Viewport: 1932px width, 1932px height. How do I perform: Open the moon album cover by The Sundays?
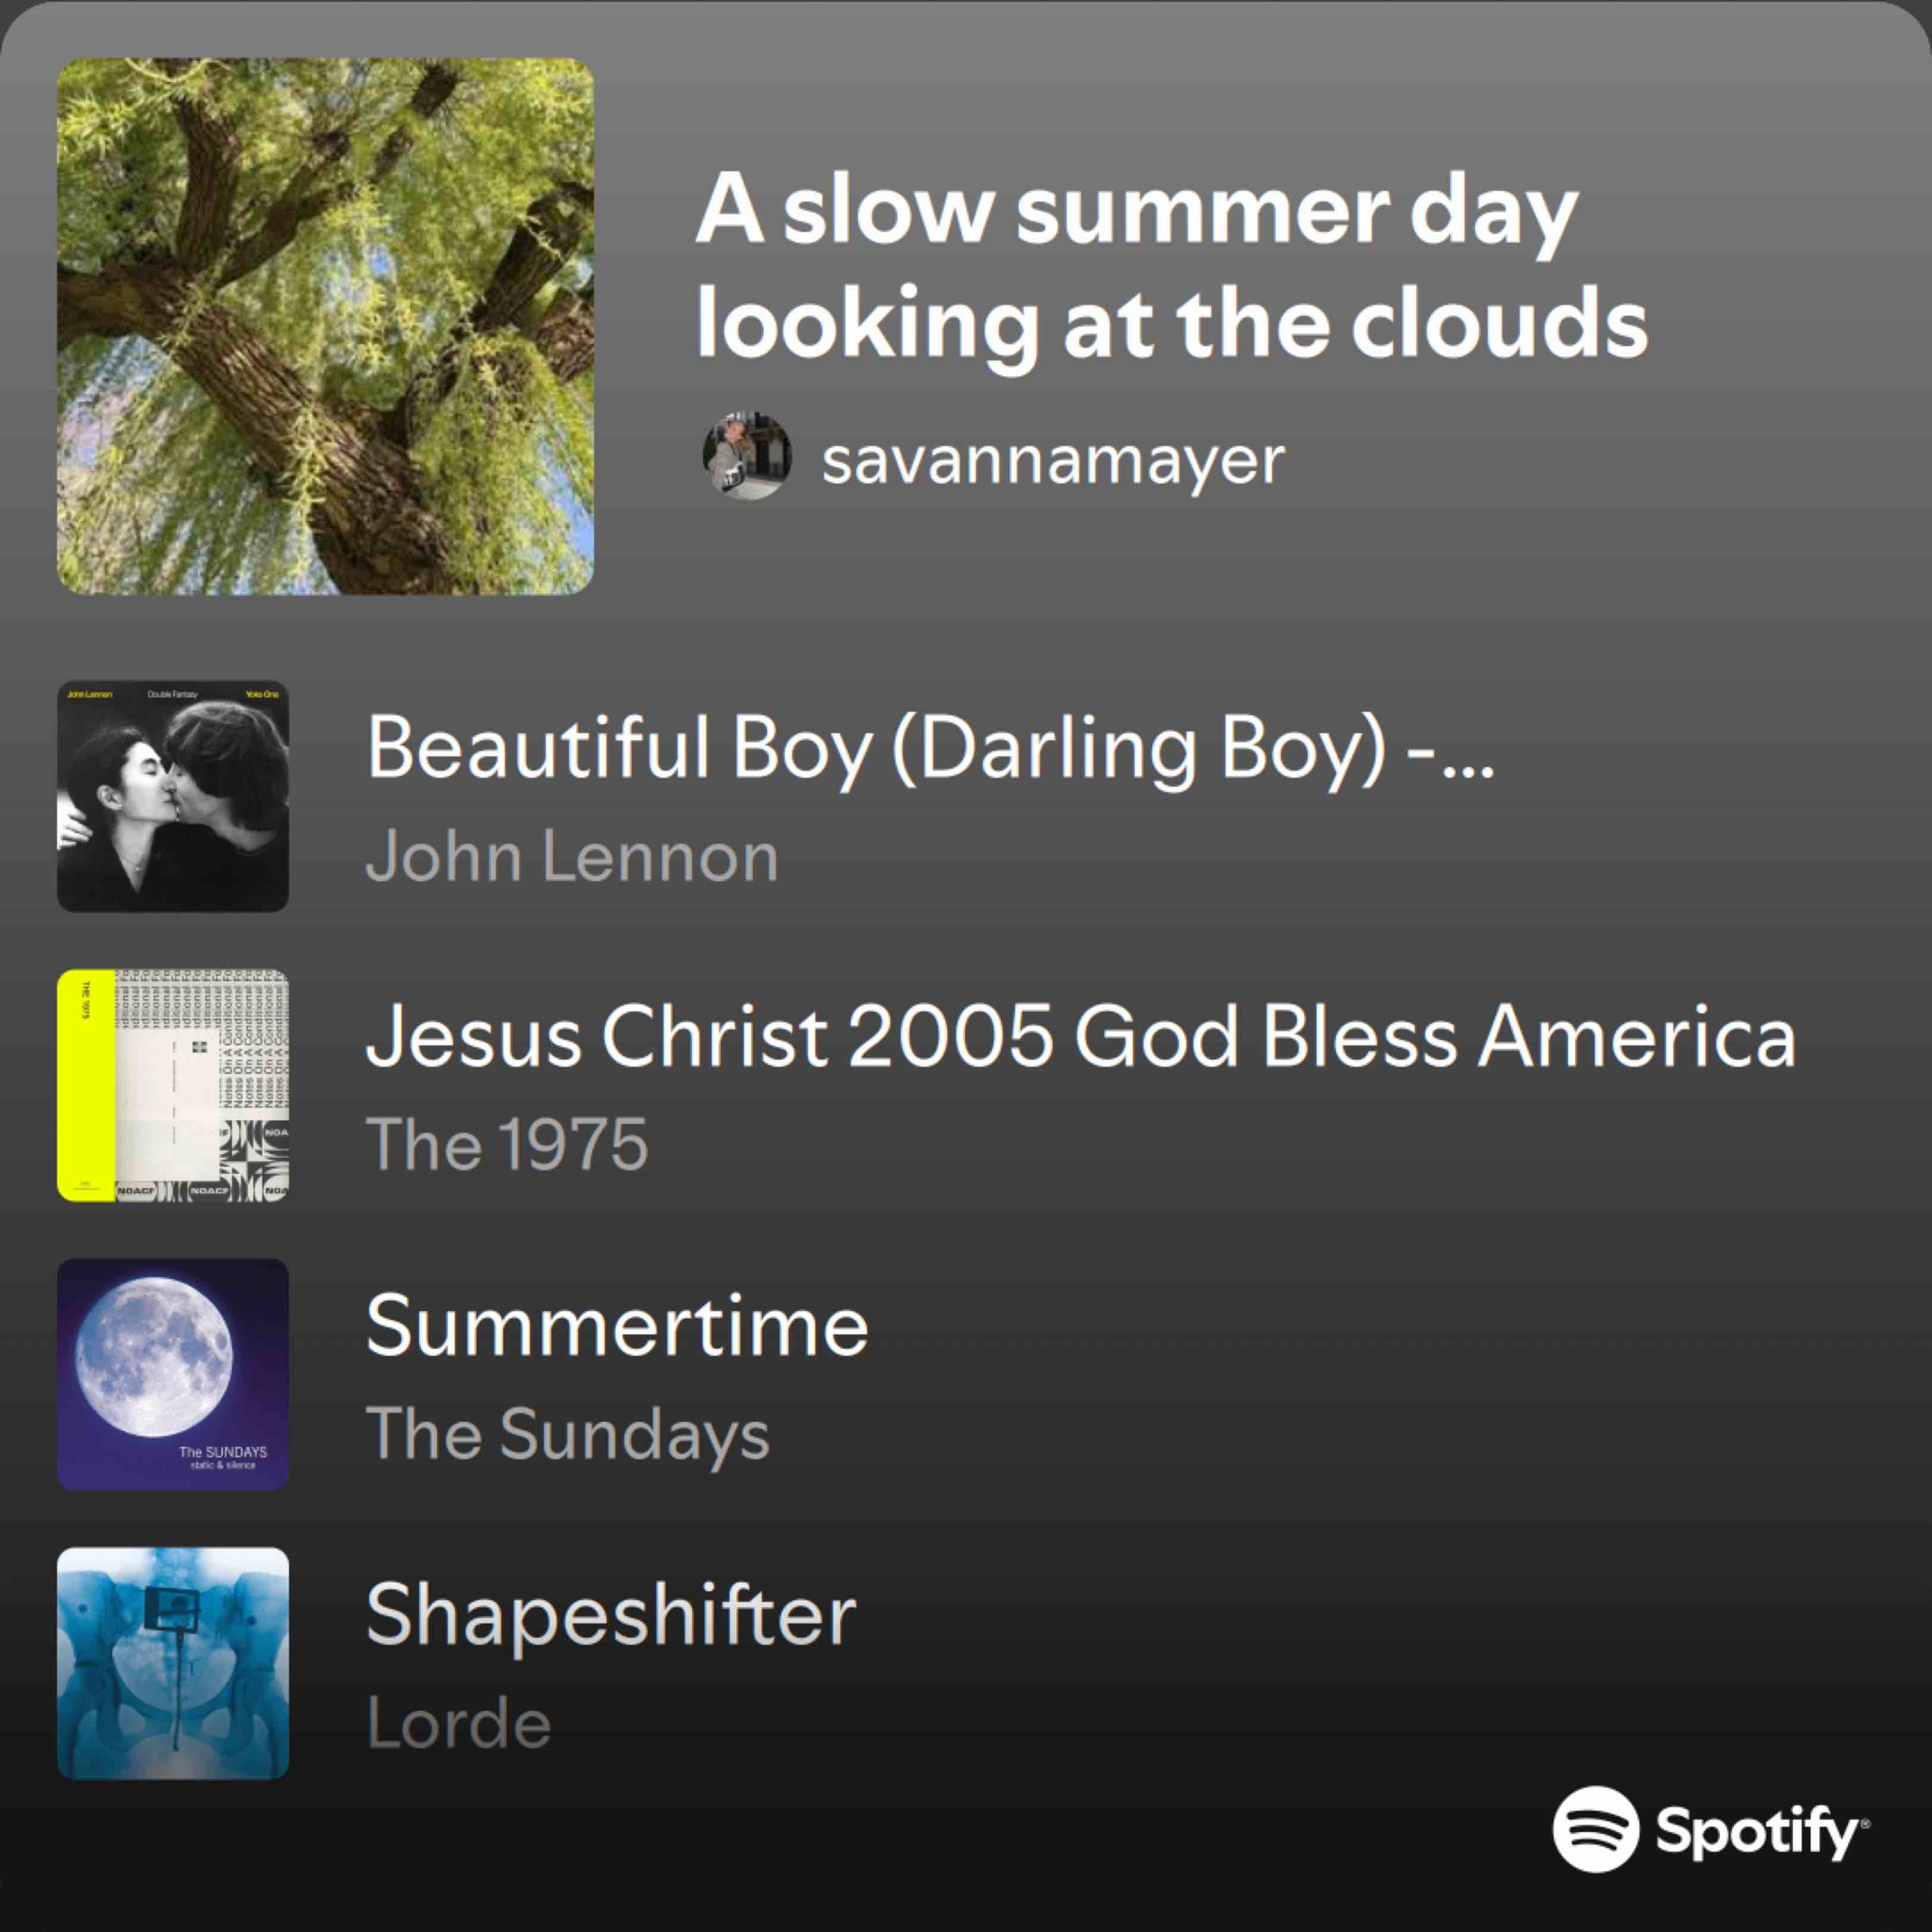(173, 1374)
